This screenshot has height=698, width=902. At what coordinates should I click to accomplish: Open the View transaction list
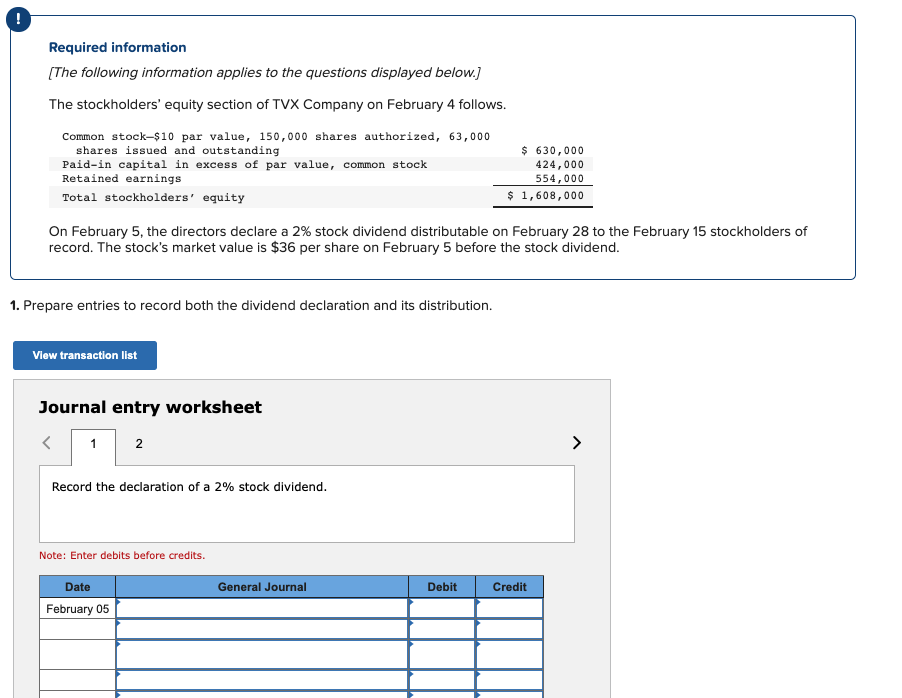(x=85, y=356)
